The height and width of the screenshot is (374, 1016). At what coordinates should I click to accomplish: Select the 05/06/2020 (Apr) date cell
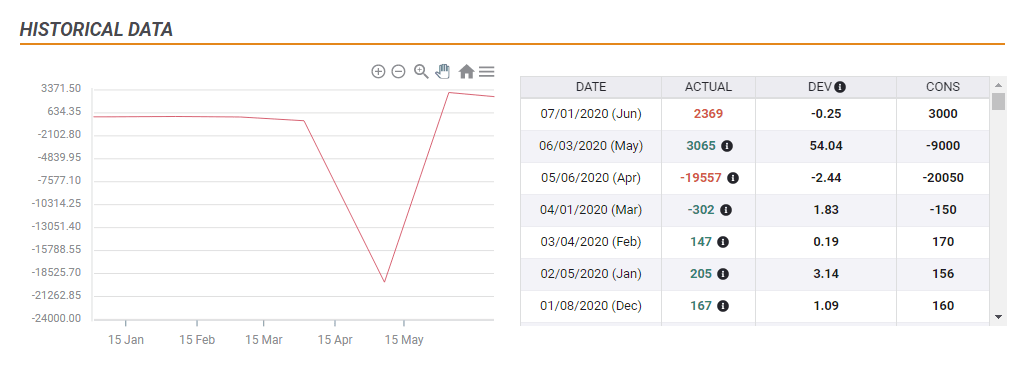pos(591,178)
